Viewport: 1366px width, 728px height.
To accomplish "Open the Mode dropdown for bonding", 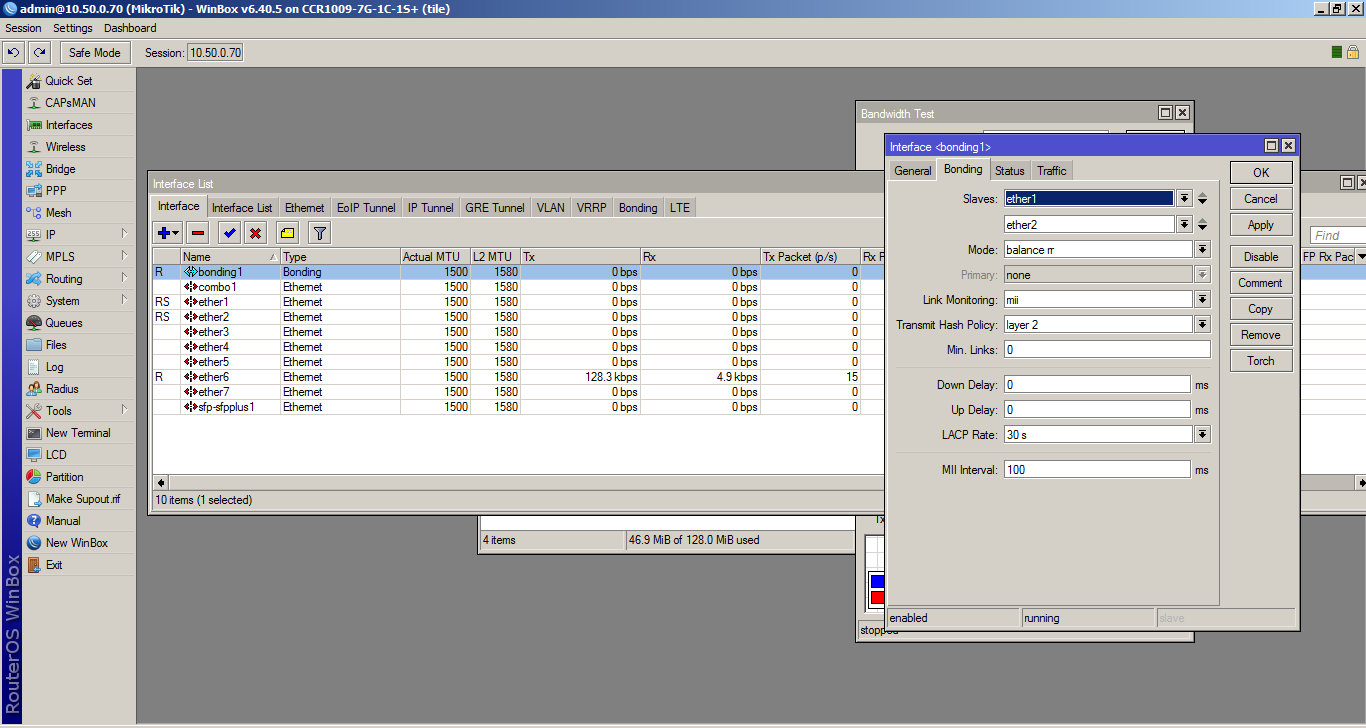I will click(1202, 250).
